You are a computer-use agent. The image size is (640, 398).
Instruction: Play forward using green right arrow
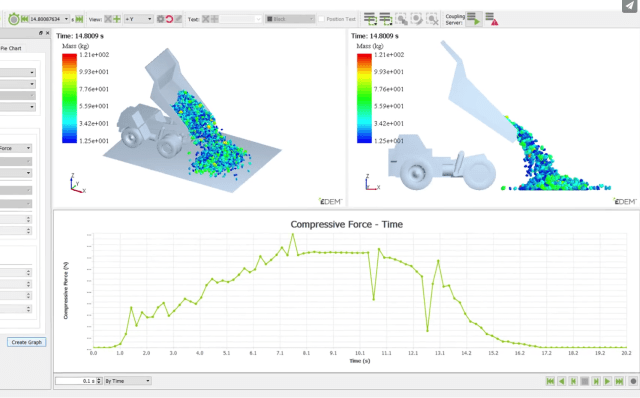coord(607,381)
